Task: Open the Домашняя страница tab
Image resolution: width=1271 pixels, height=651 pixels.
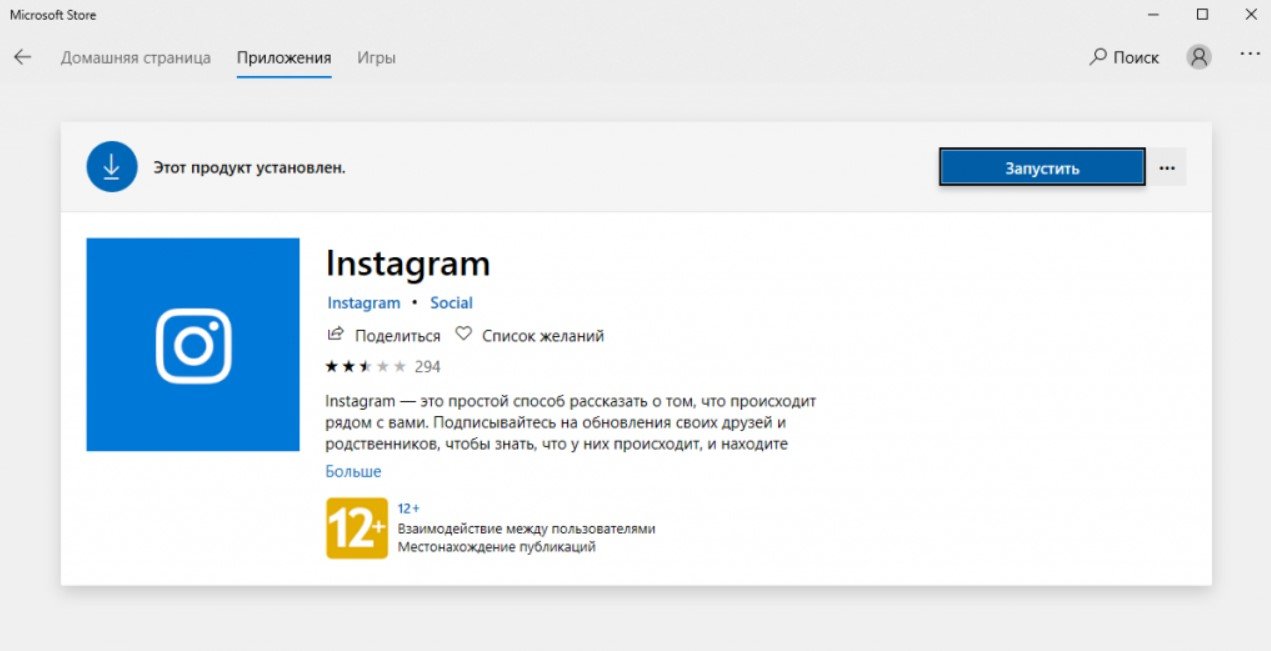Action: [x=135, y=58]
